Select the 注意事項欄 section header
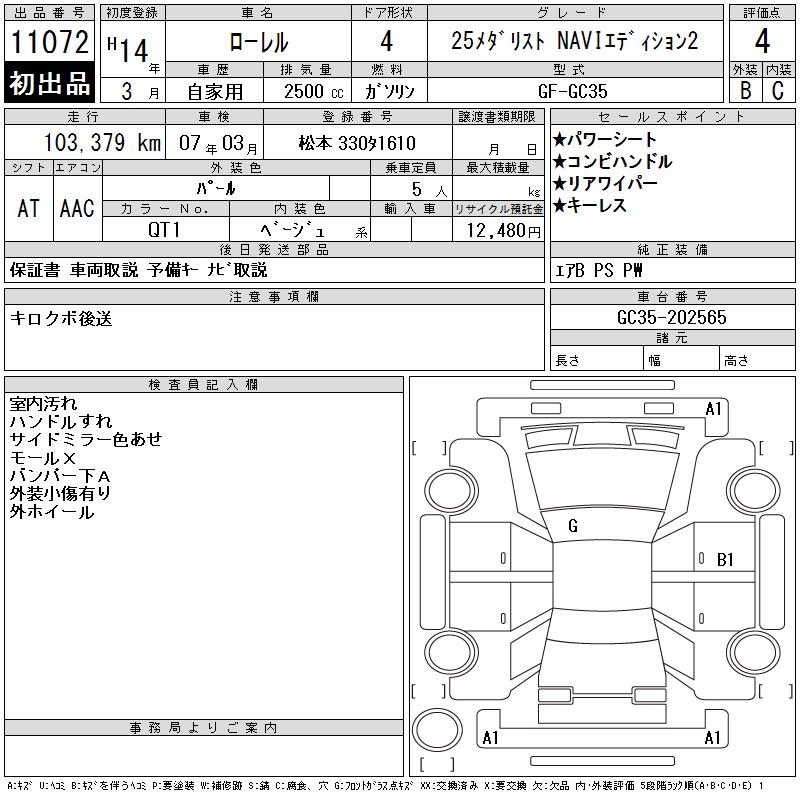 click(274, 296)
